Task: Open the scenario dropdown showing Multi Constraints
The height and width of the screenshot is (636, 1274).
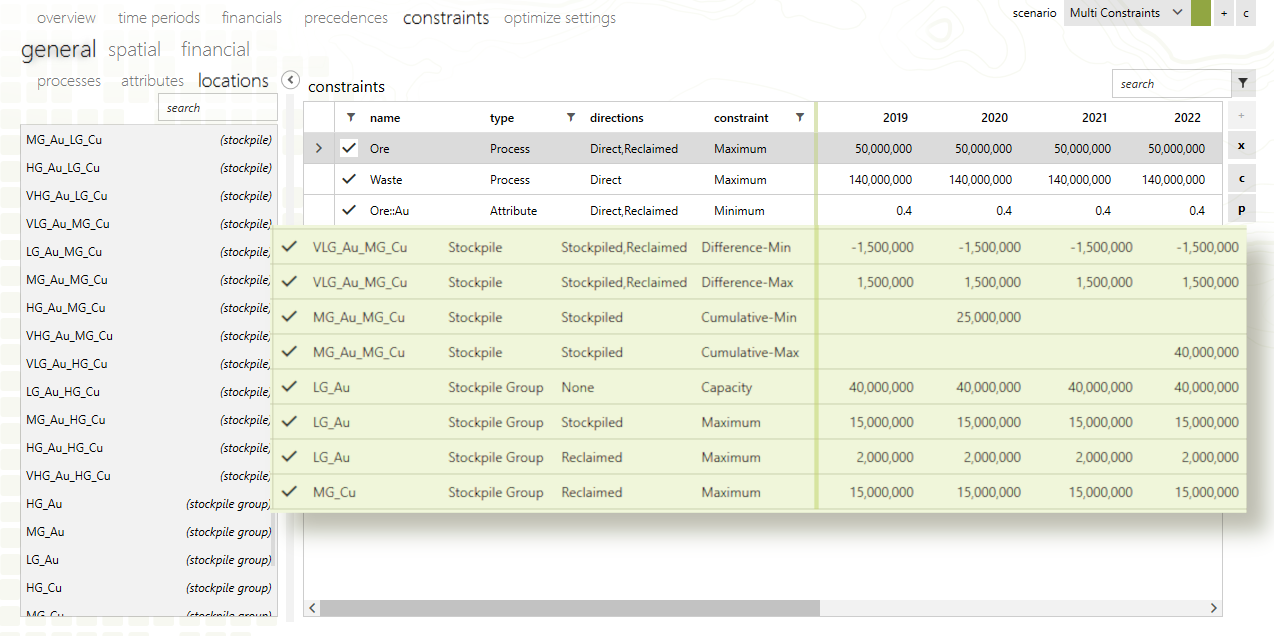Action: point(1126,13)
